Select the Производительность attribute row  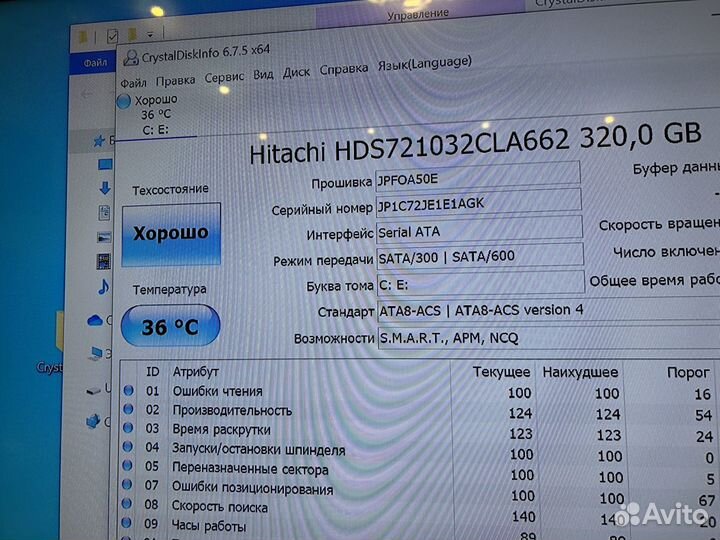pos(418,412)
